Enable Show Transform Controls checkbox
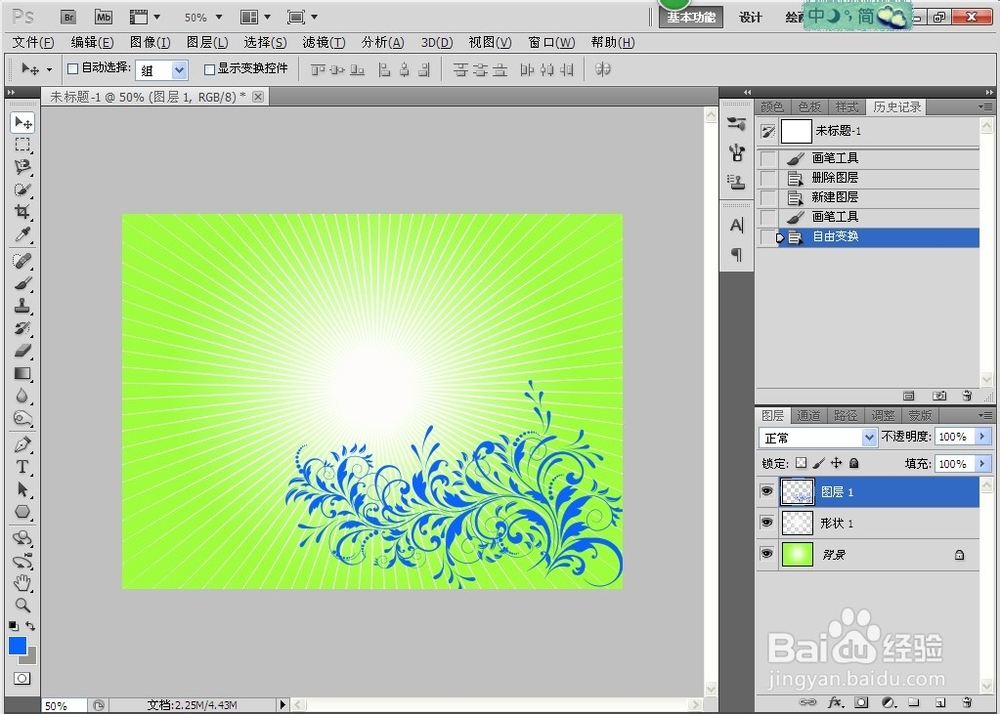This screenshot has height=714, width=1000. pos(209,69)
